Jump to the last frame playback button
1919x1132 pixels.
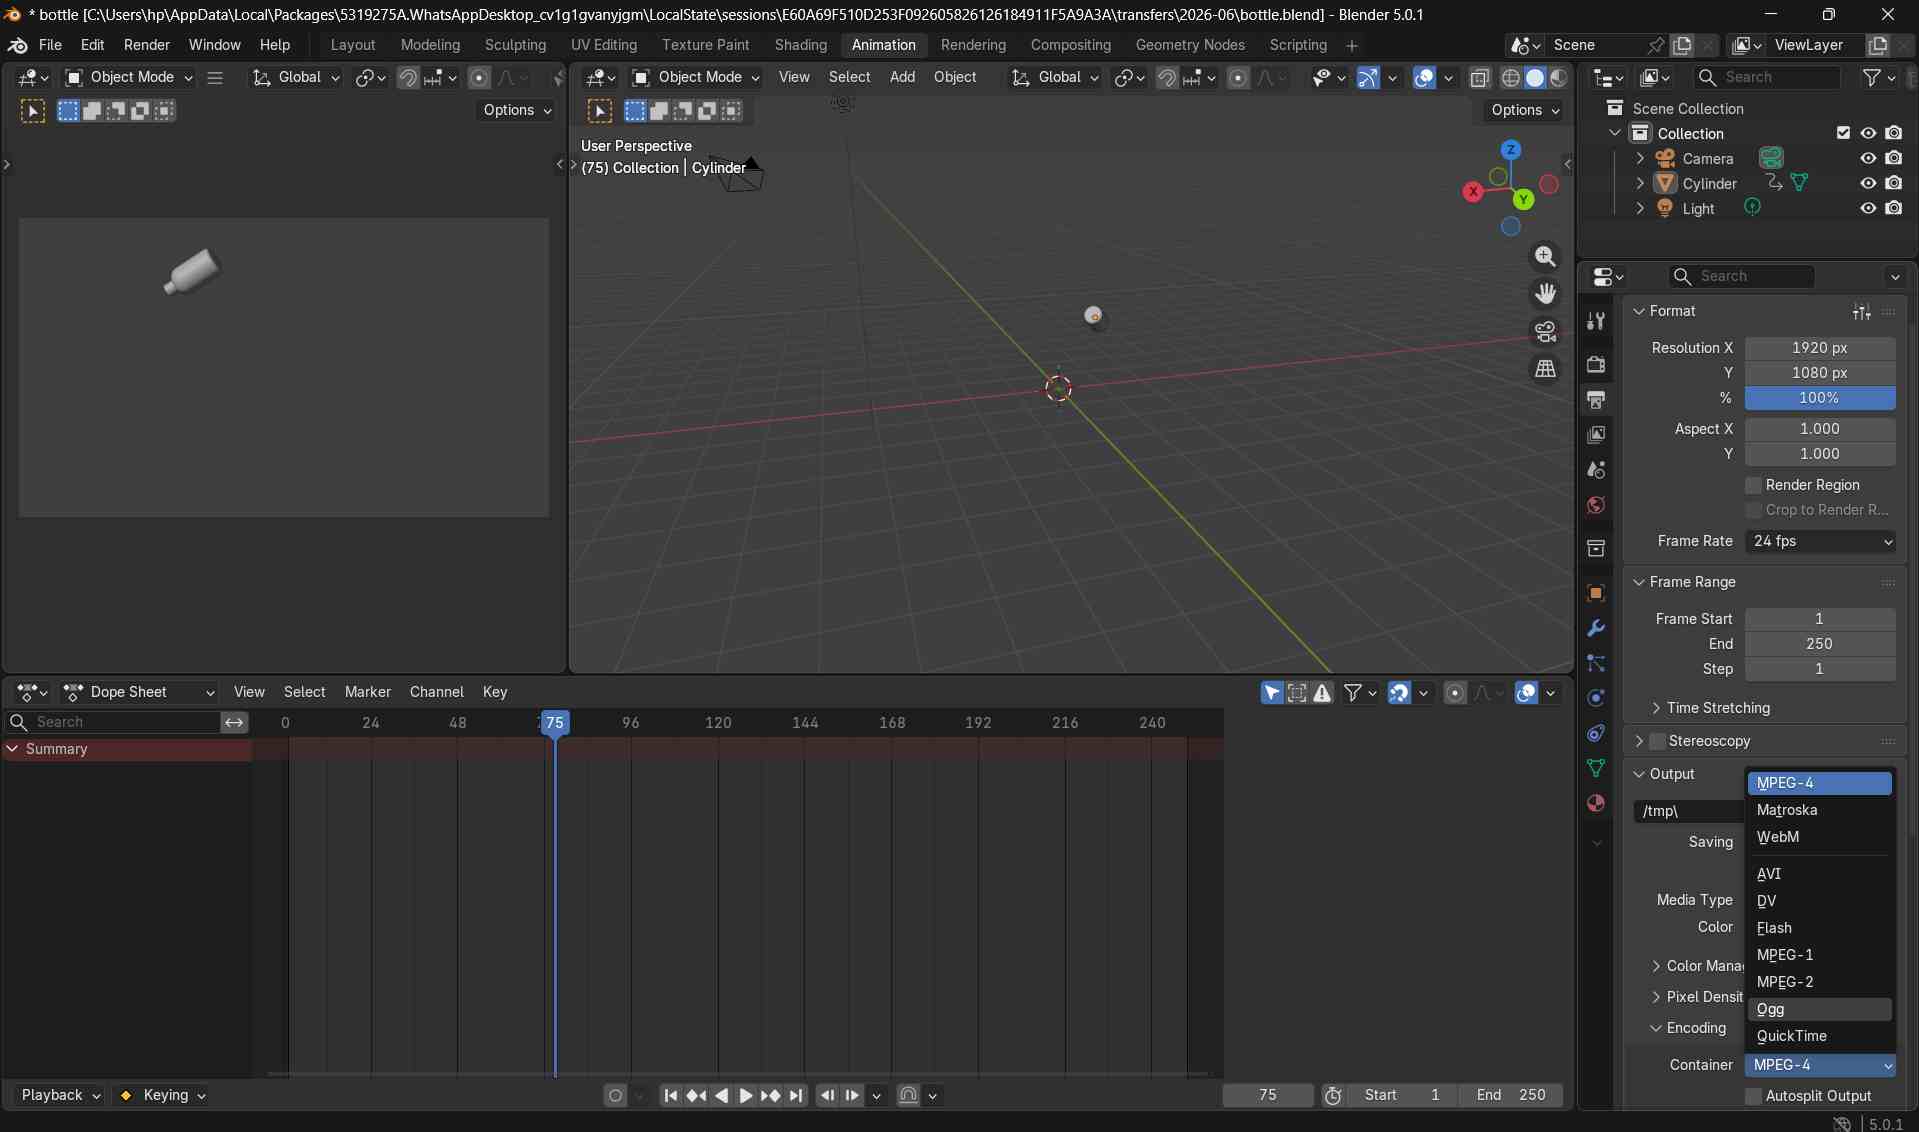[x=795, y=1095]
